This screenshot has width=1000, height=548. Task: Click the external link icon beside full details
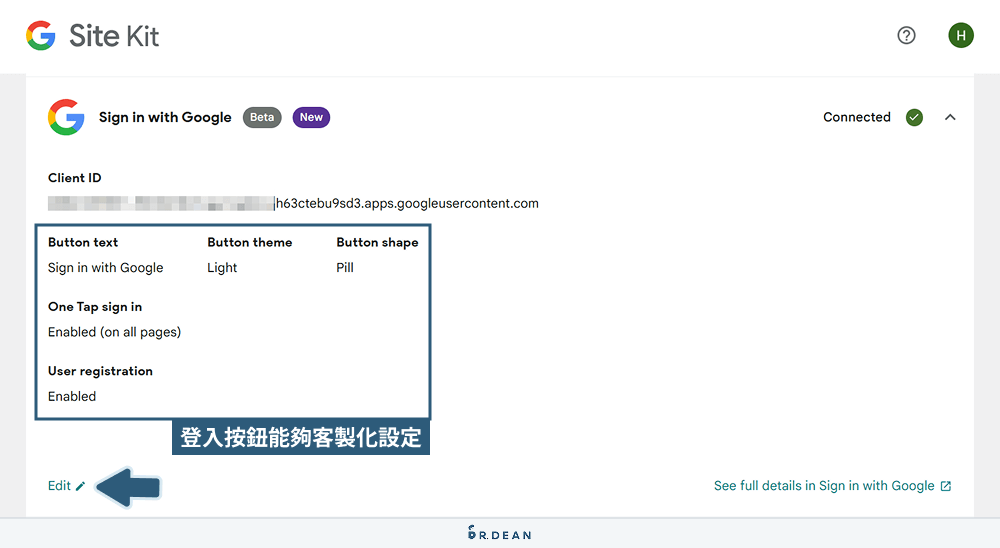click(946, 486)
